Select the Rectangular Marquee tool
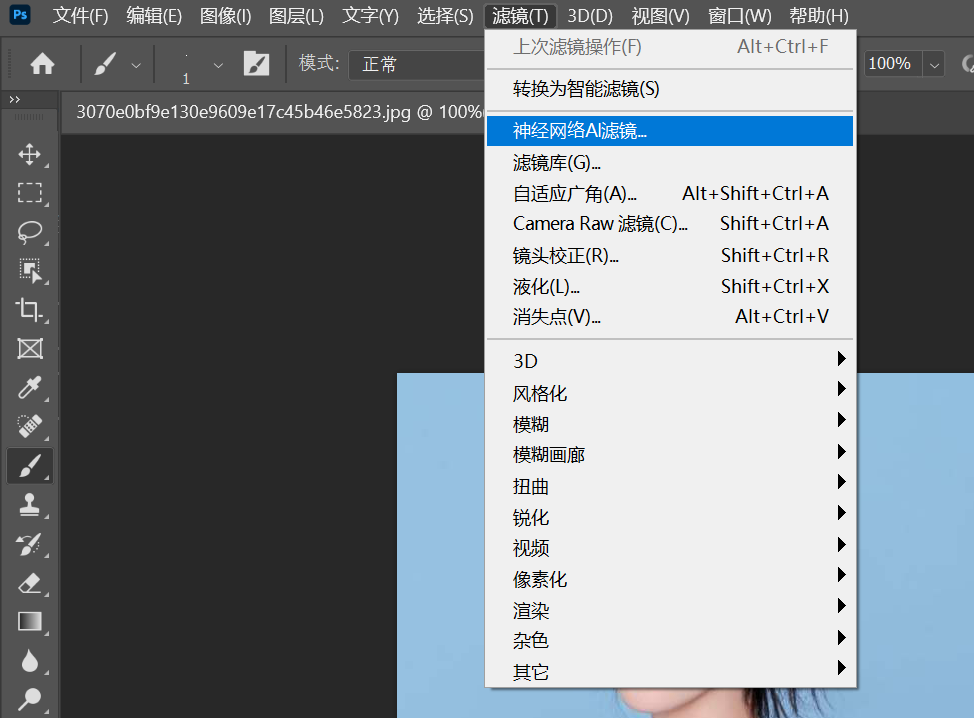Viewport: 974px width, 718px height. [29, 193]
